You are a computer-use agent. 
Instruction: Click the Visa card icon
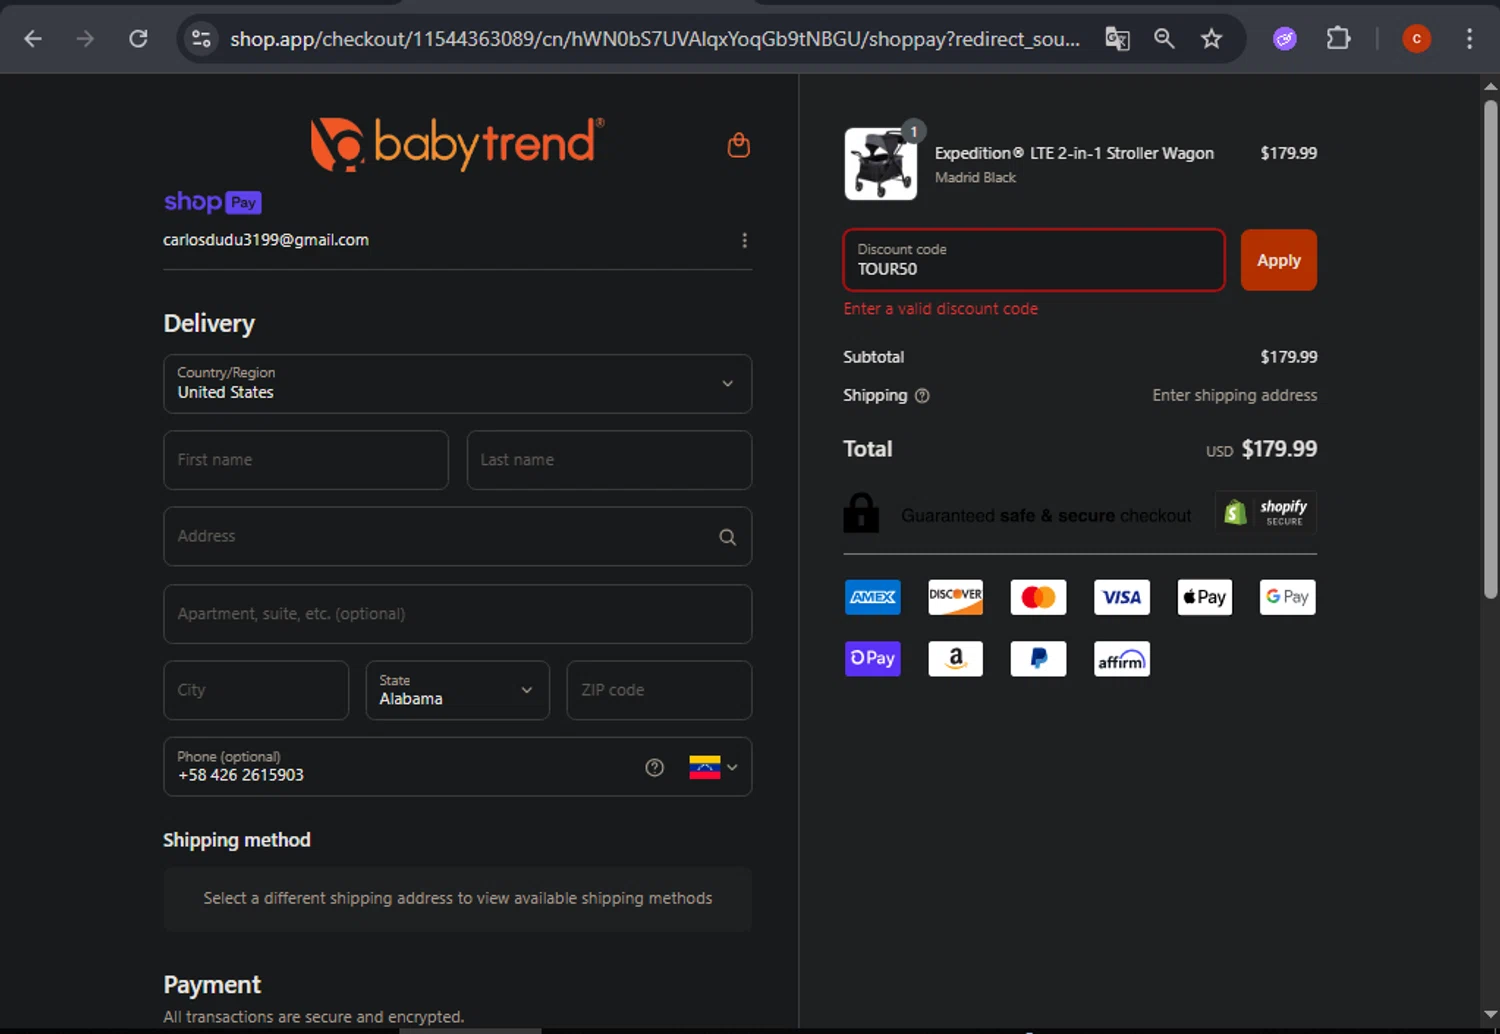[1122, 597]
